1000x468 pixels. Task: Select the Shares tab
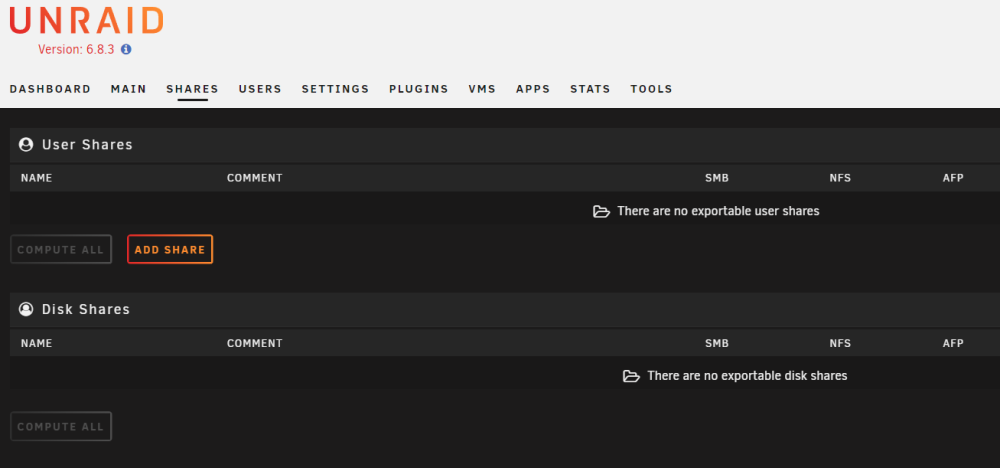point(193,89)
